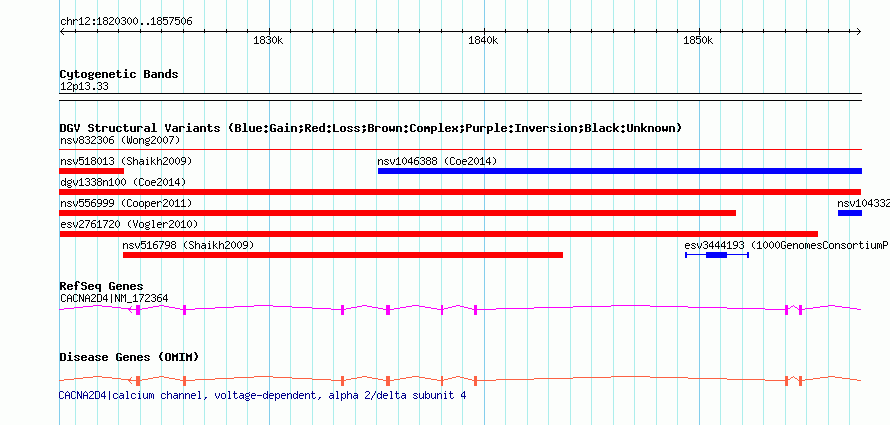Click the 1850k ruler tick label
This screenshot has height=425, width=890.
(698, 40)
